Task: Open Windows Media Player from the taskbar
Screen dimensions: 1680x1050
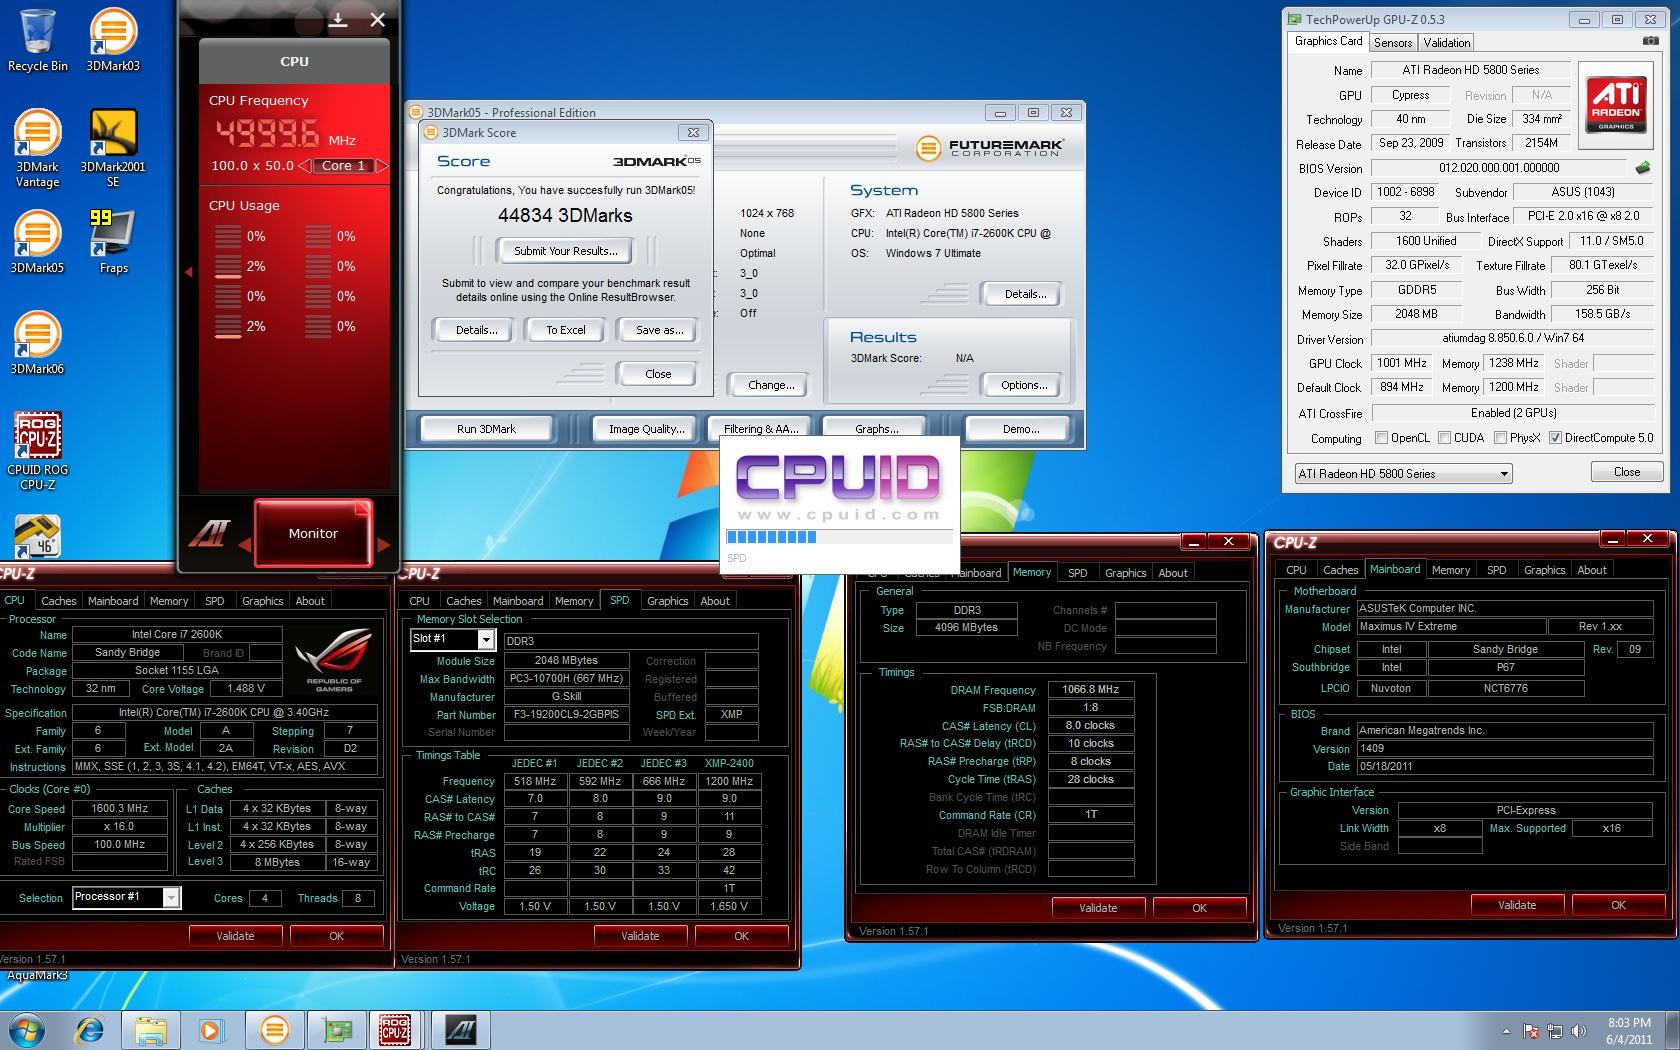Action: tap(211, 1029)
